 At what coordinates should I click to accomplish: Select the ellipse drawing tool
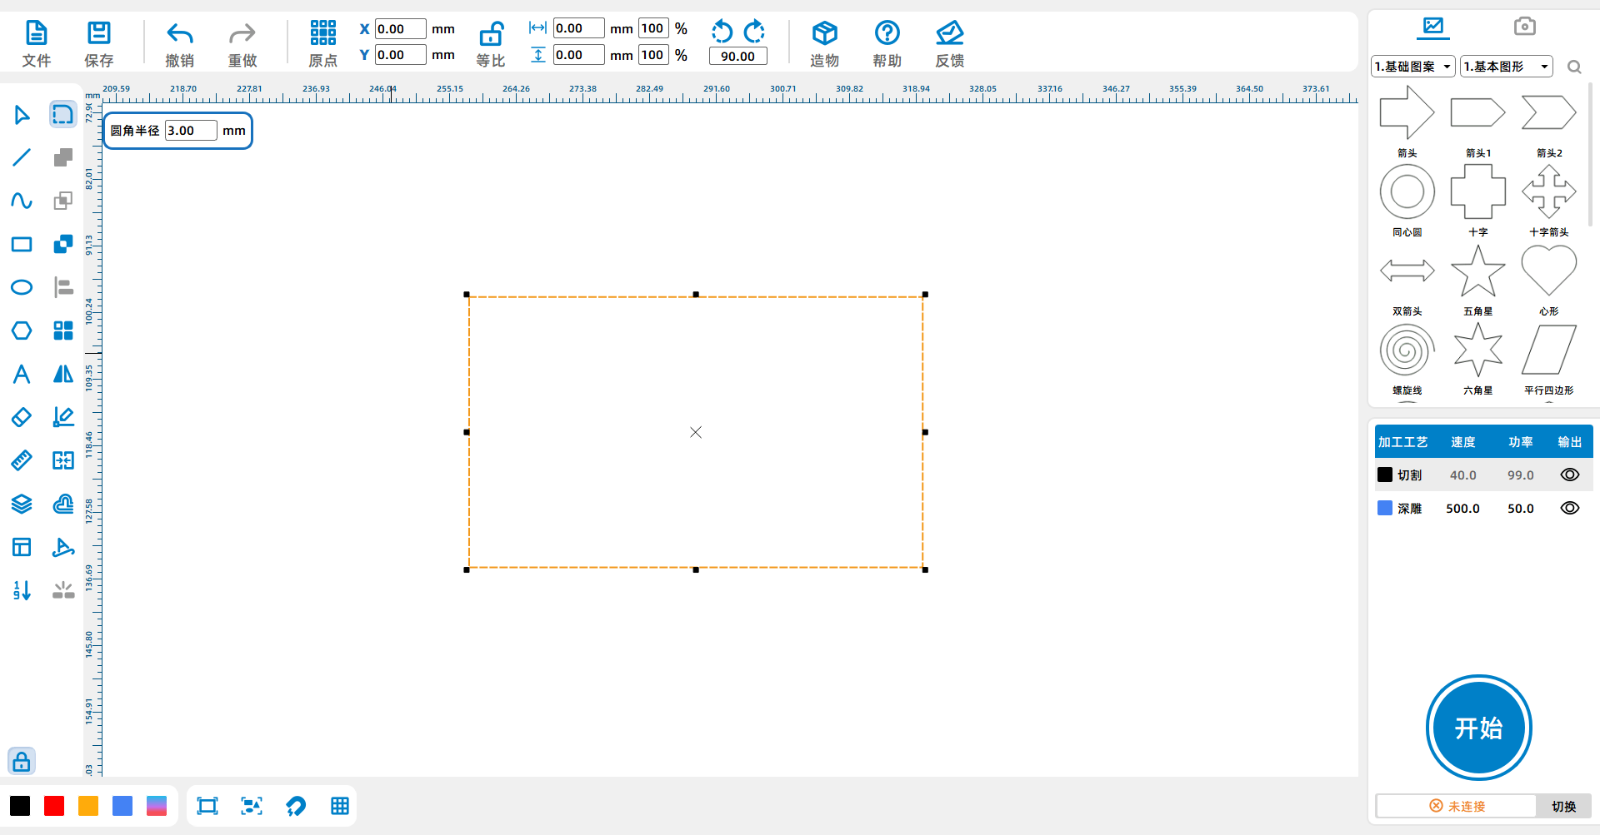click(x=21, y=288)
